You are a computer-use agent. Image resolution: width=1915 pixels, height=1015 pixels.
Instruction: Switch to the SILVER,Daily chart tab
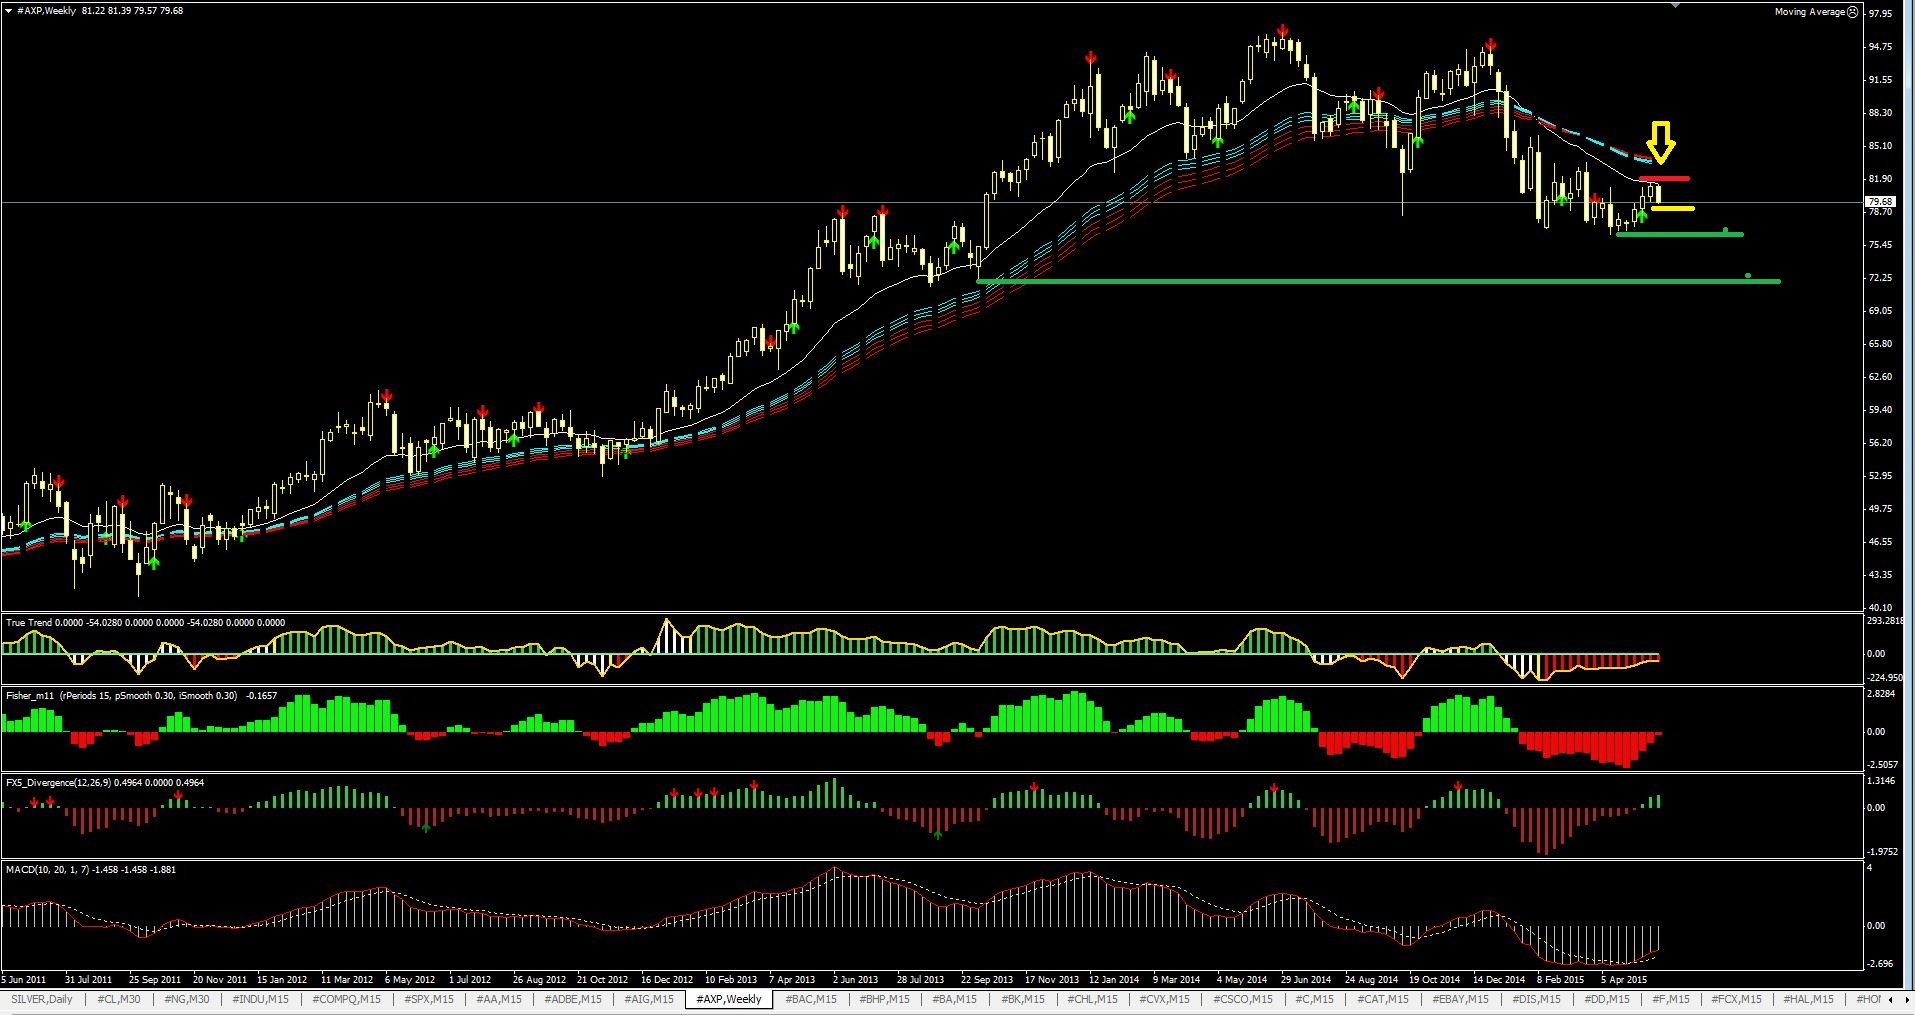tap(42, 999)
